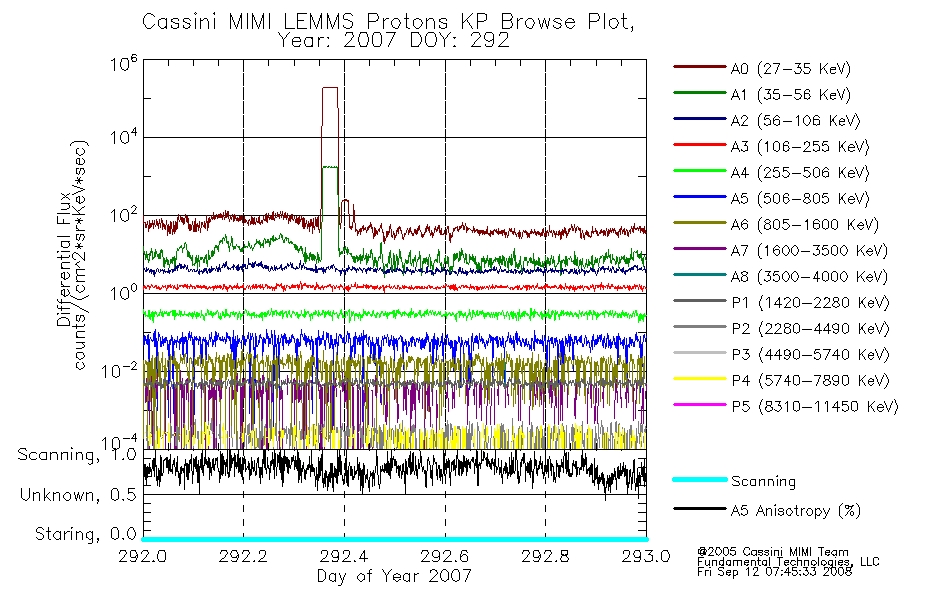Select the P4 (5740-7890 KeV) yellow swatch
This screenshot has height=600, width=950.
point(700,379)
